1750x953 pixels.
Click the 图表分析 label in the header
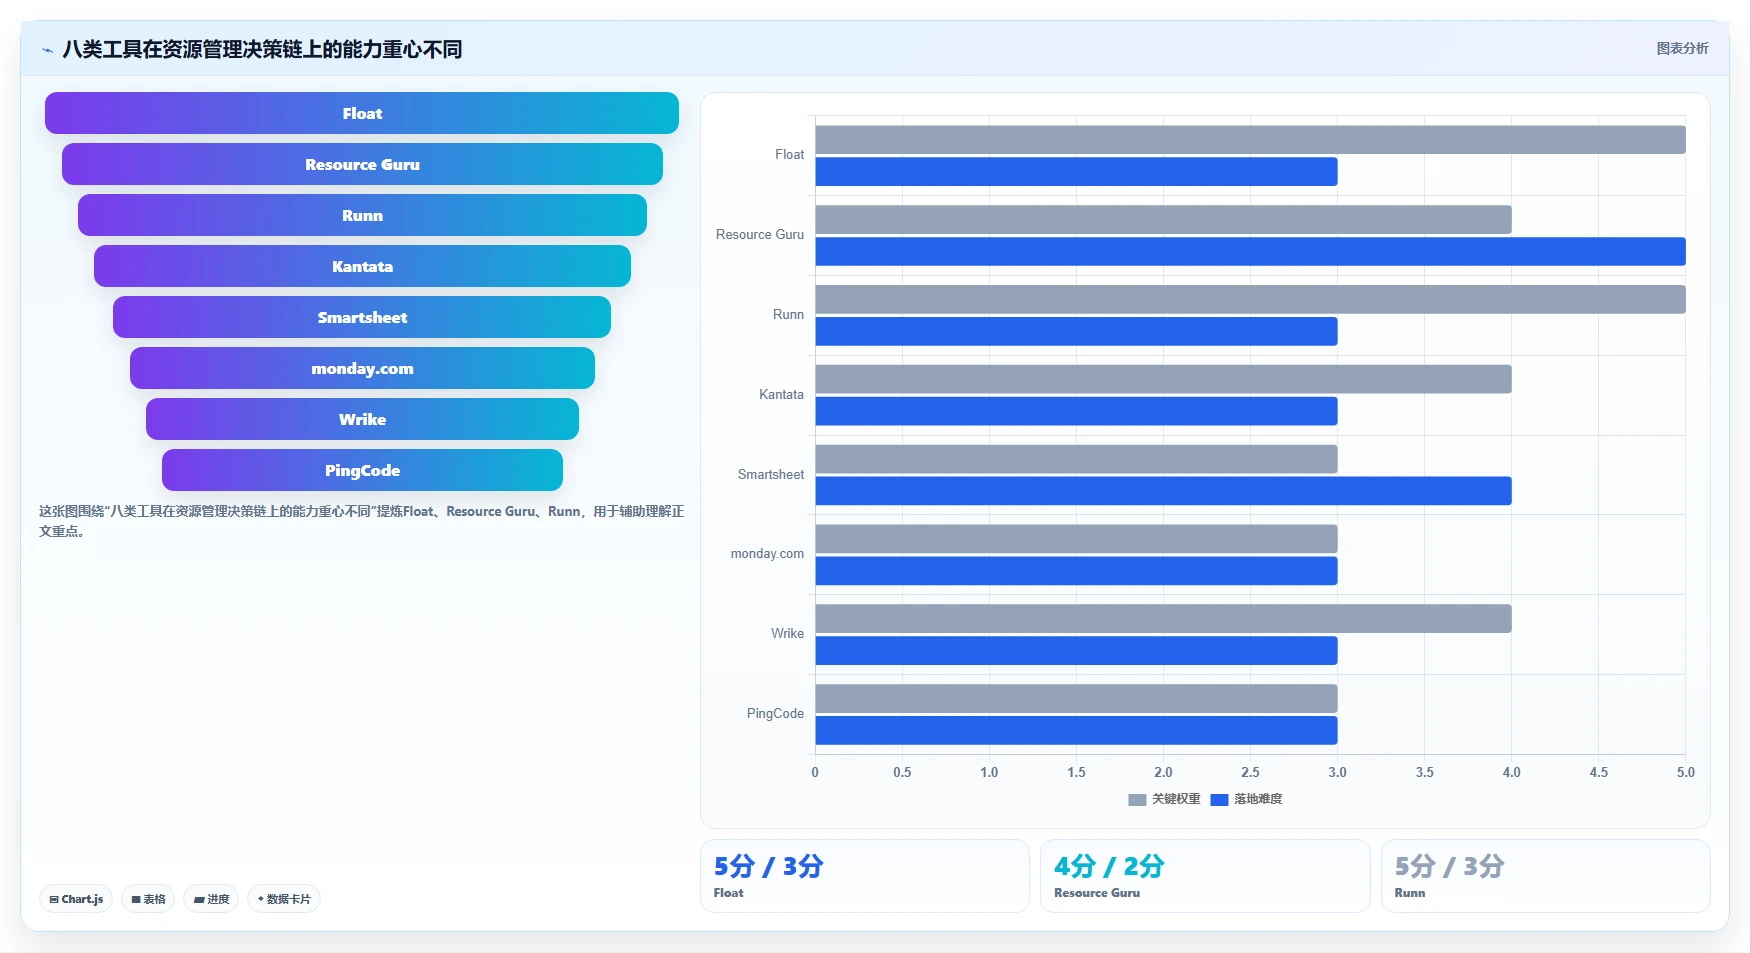[1682, 48]
